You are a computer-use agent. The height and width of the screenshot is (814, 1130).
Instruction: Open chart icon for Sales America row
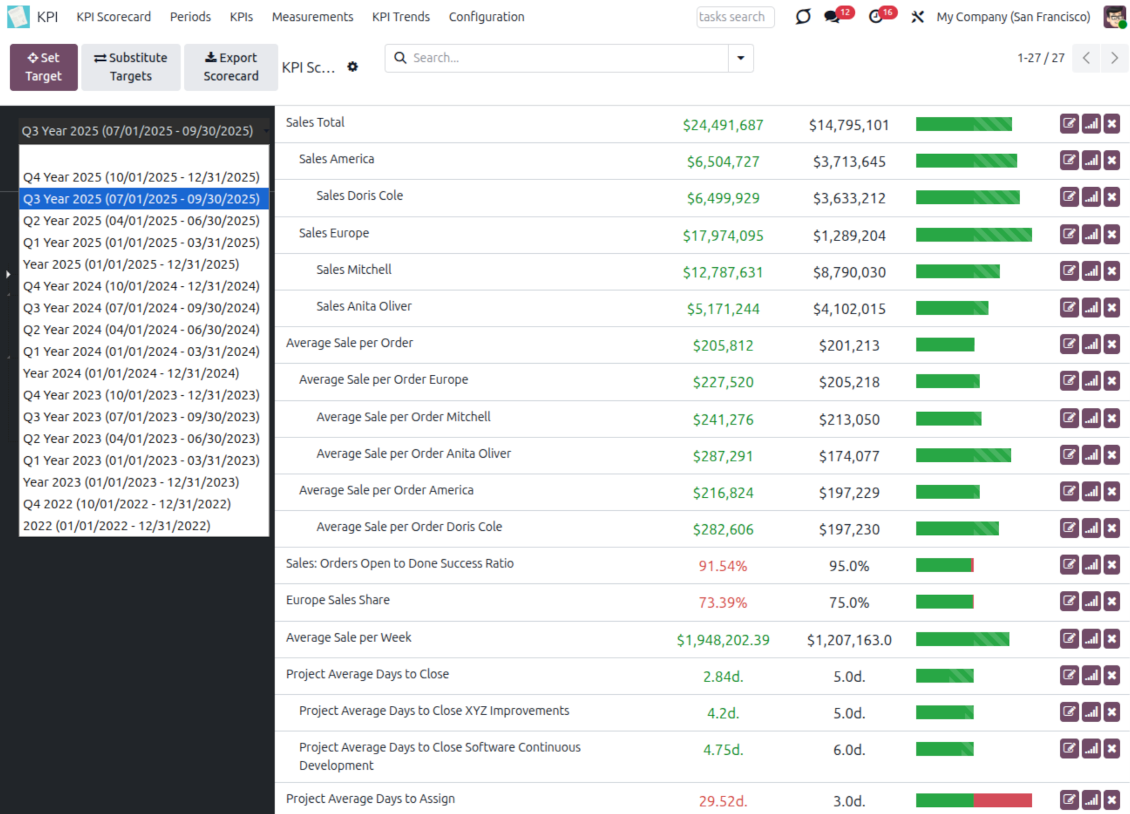1091,161
